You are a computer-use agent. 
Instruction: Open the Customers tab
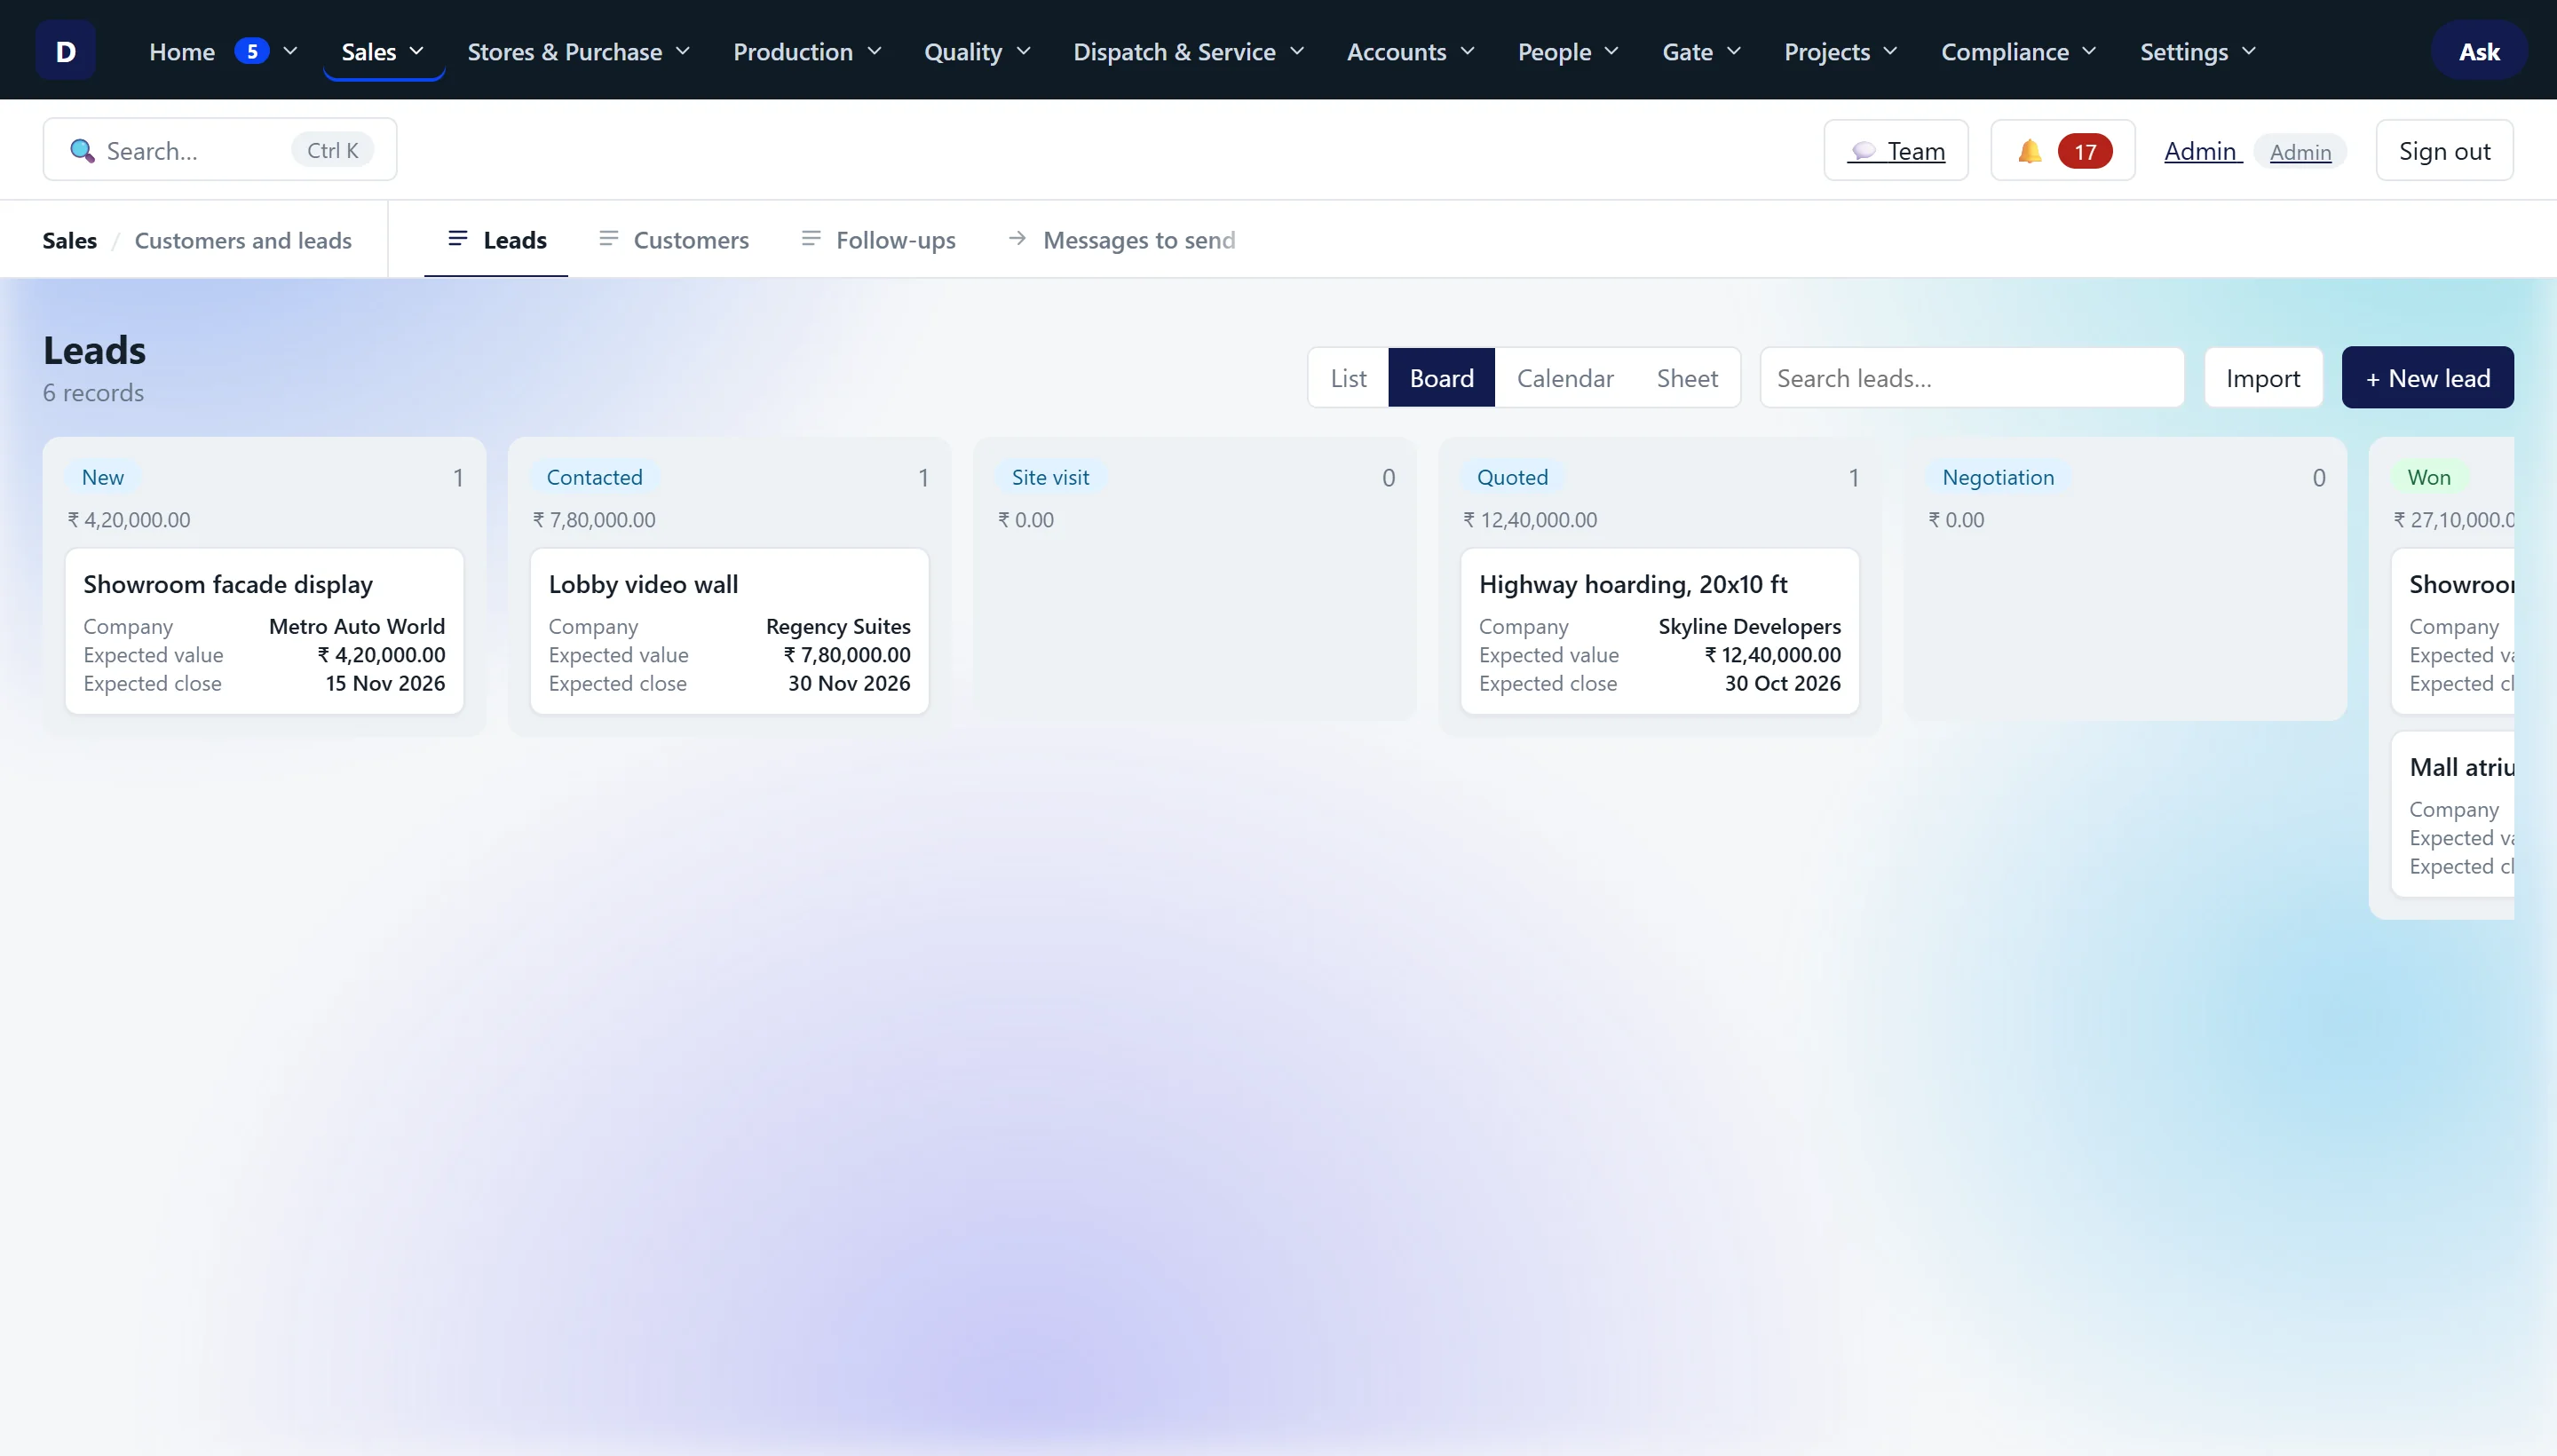(x=674, y=240)
